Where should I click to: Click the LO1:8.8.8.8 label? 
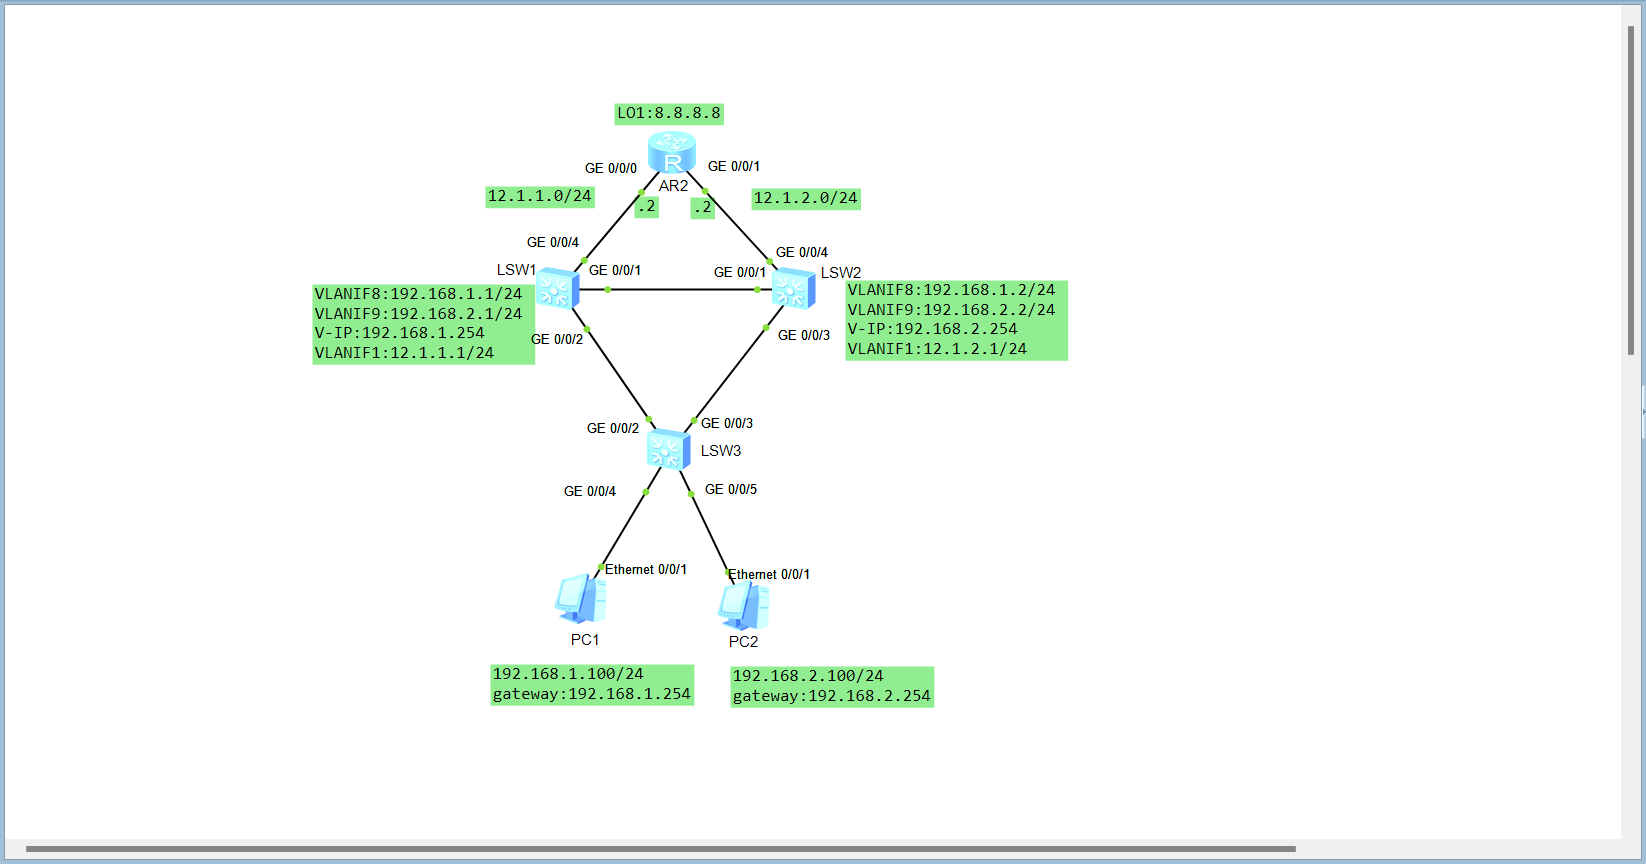669,114
